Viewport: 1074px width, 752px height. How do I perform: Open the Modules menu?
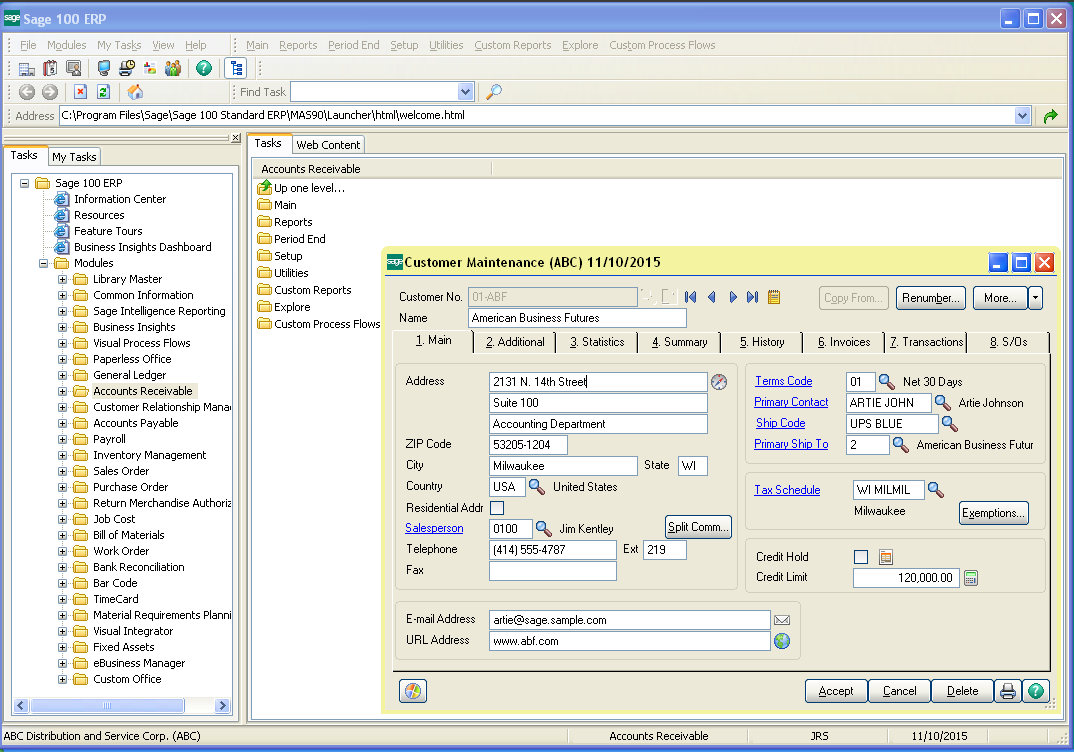66,45
